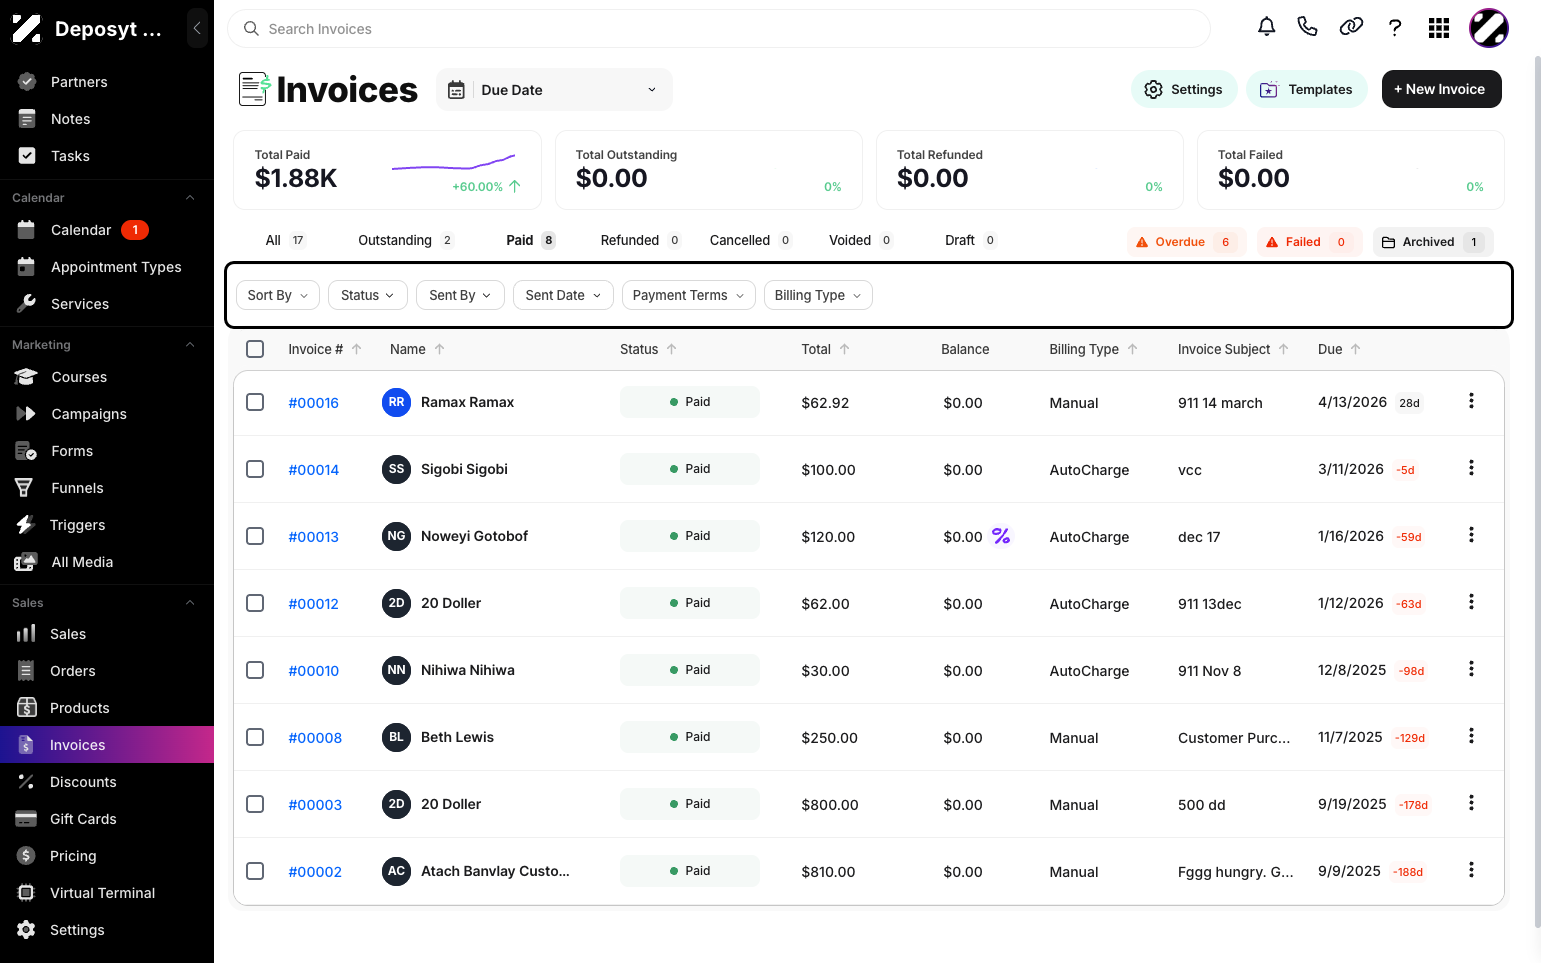Open the Billing Type filter dropdown
The height and width of the screenshot is (963, 1541).
pyautogui.click(x=818, y=295)
